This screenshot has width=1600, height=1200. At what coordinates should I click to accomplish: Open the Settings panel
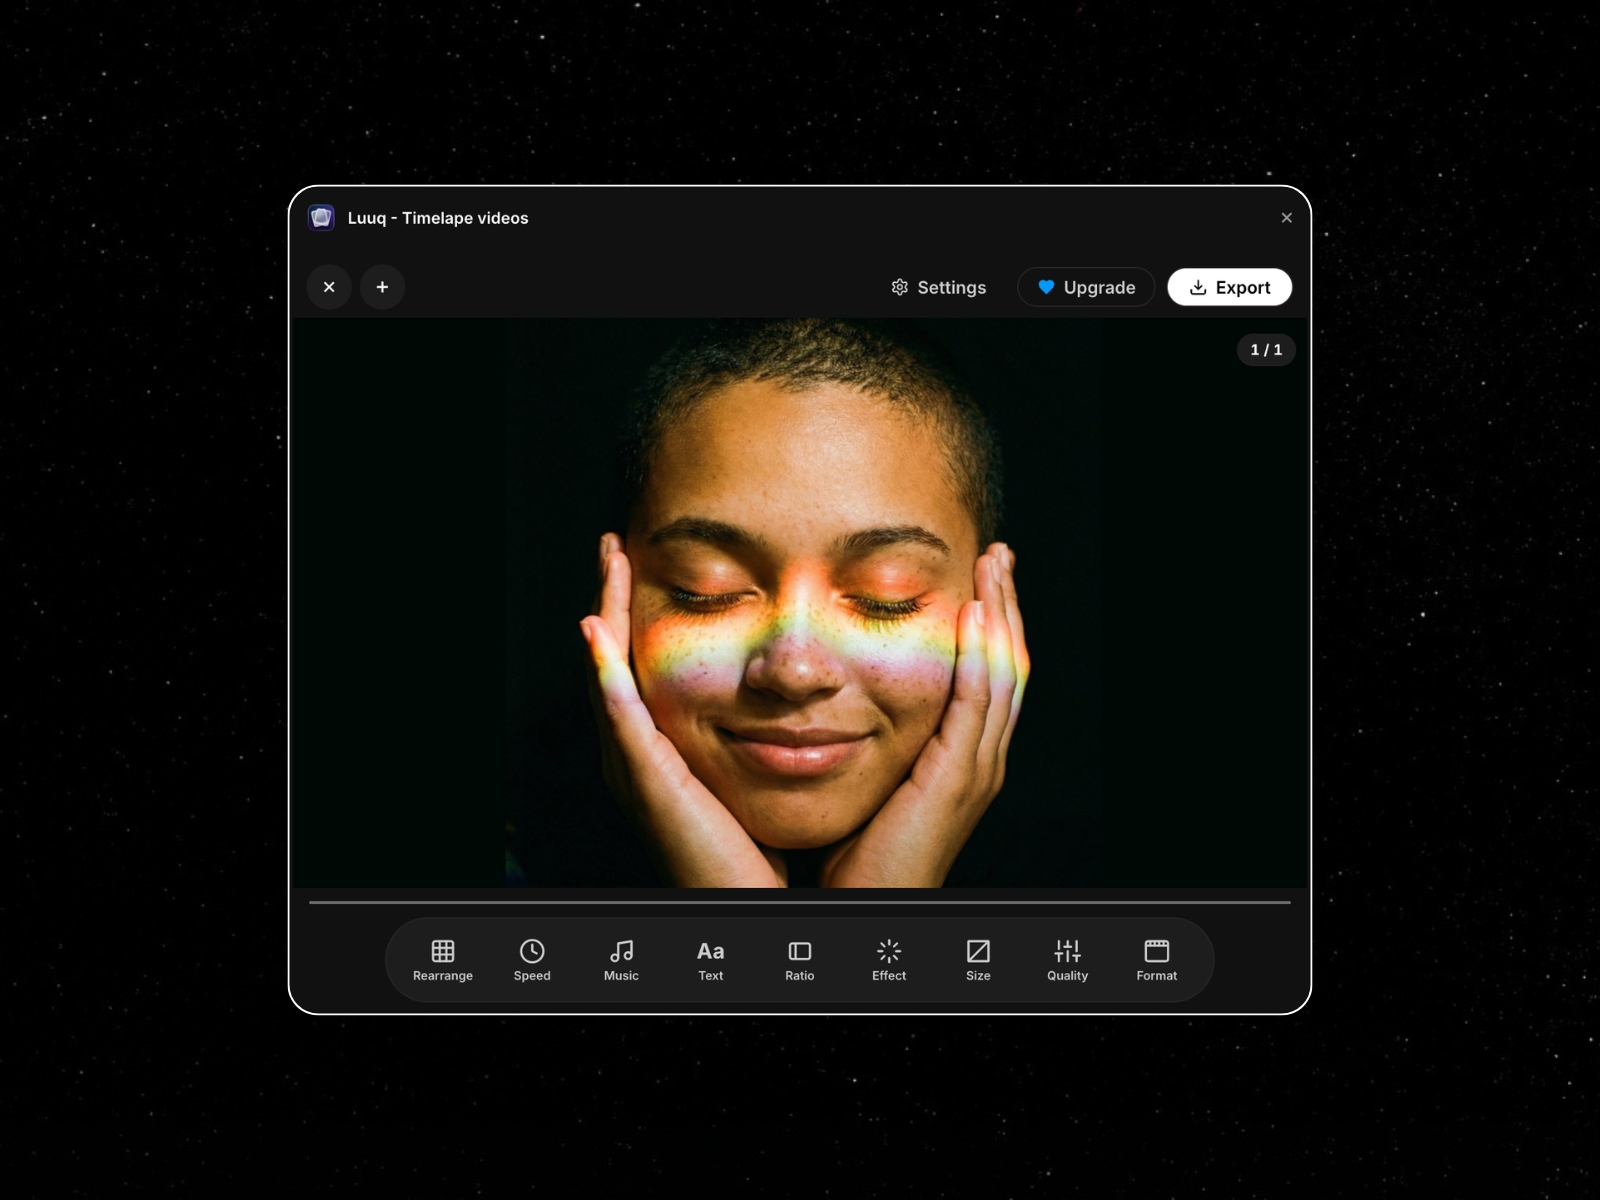click(938, 287)
